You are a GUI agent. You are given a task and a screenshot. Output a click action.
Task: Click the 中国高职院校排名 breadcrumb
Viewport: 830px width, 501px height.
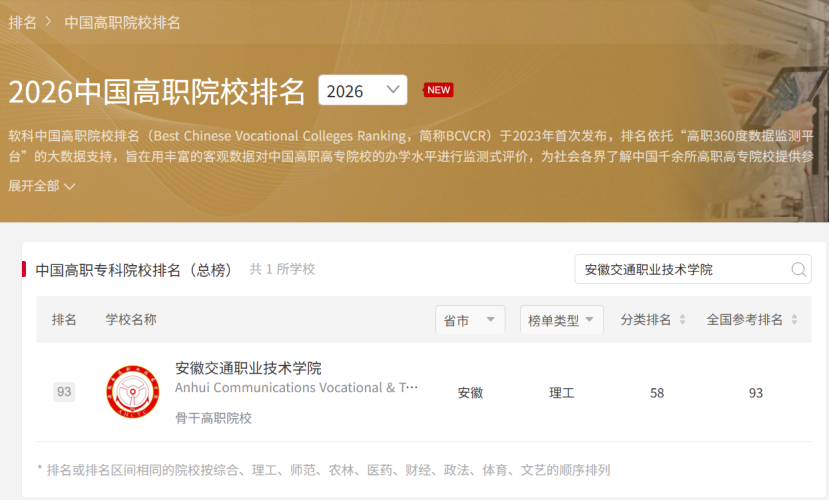[122, 23]
